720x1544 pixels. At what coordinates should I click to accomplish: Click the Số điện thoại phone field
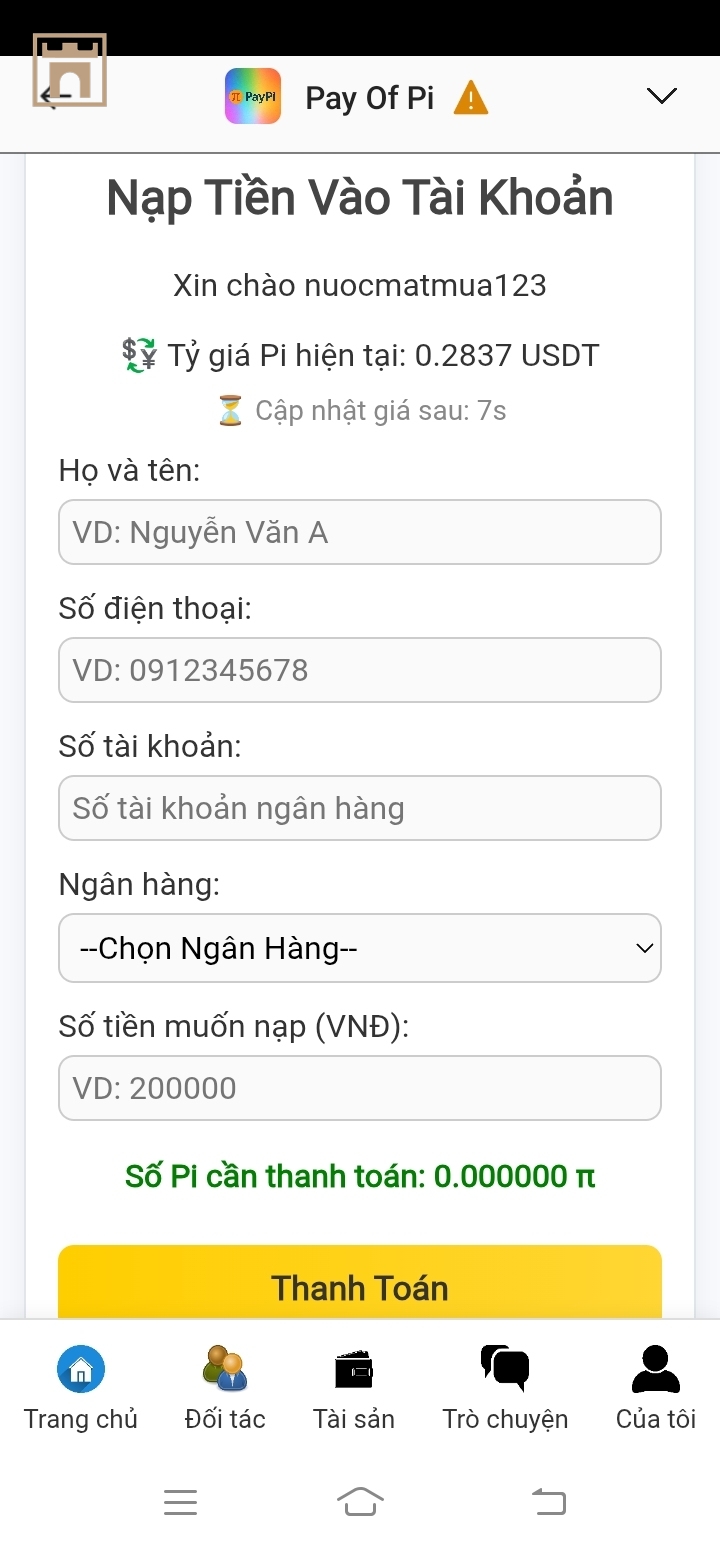[x=360, y=670]
